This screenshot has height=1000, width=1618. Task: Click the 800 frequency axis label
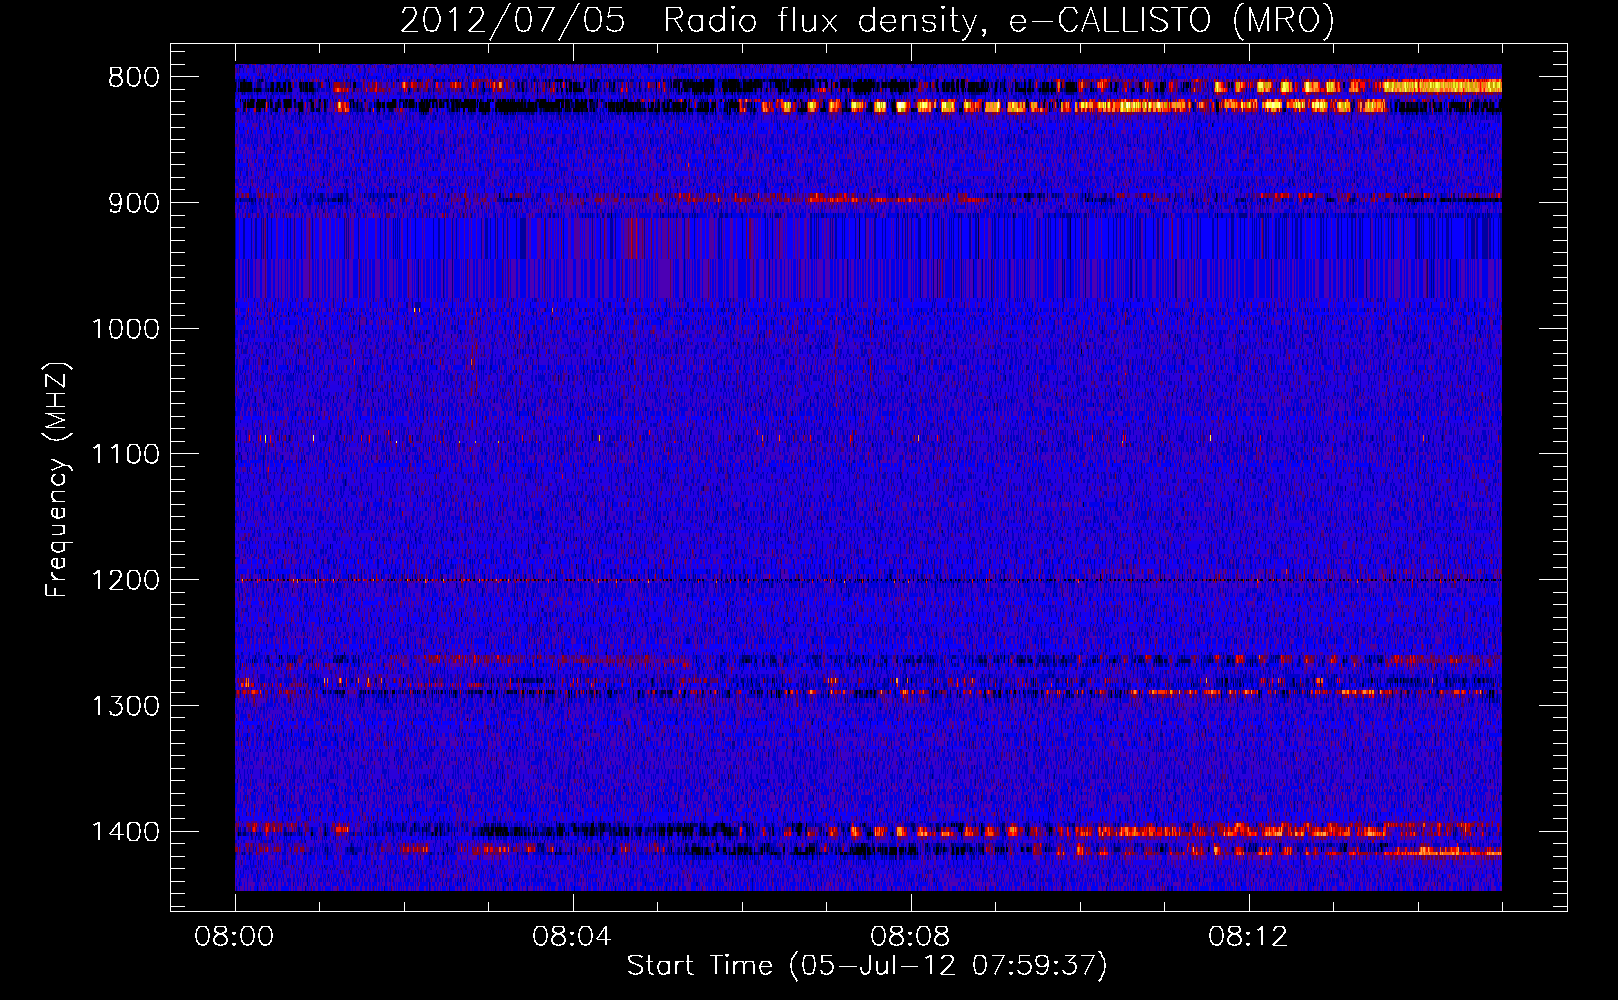[134, 78]
